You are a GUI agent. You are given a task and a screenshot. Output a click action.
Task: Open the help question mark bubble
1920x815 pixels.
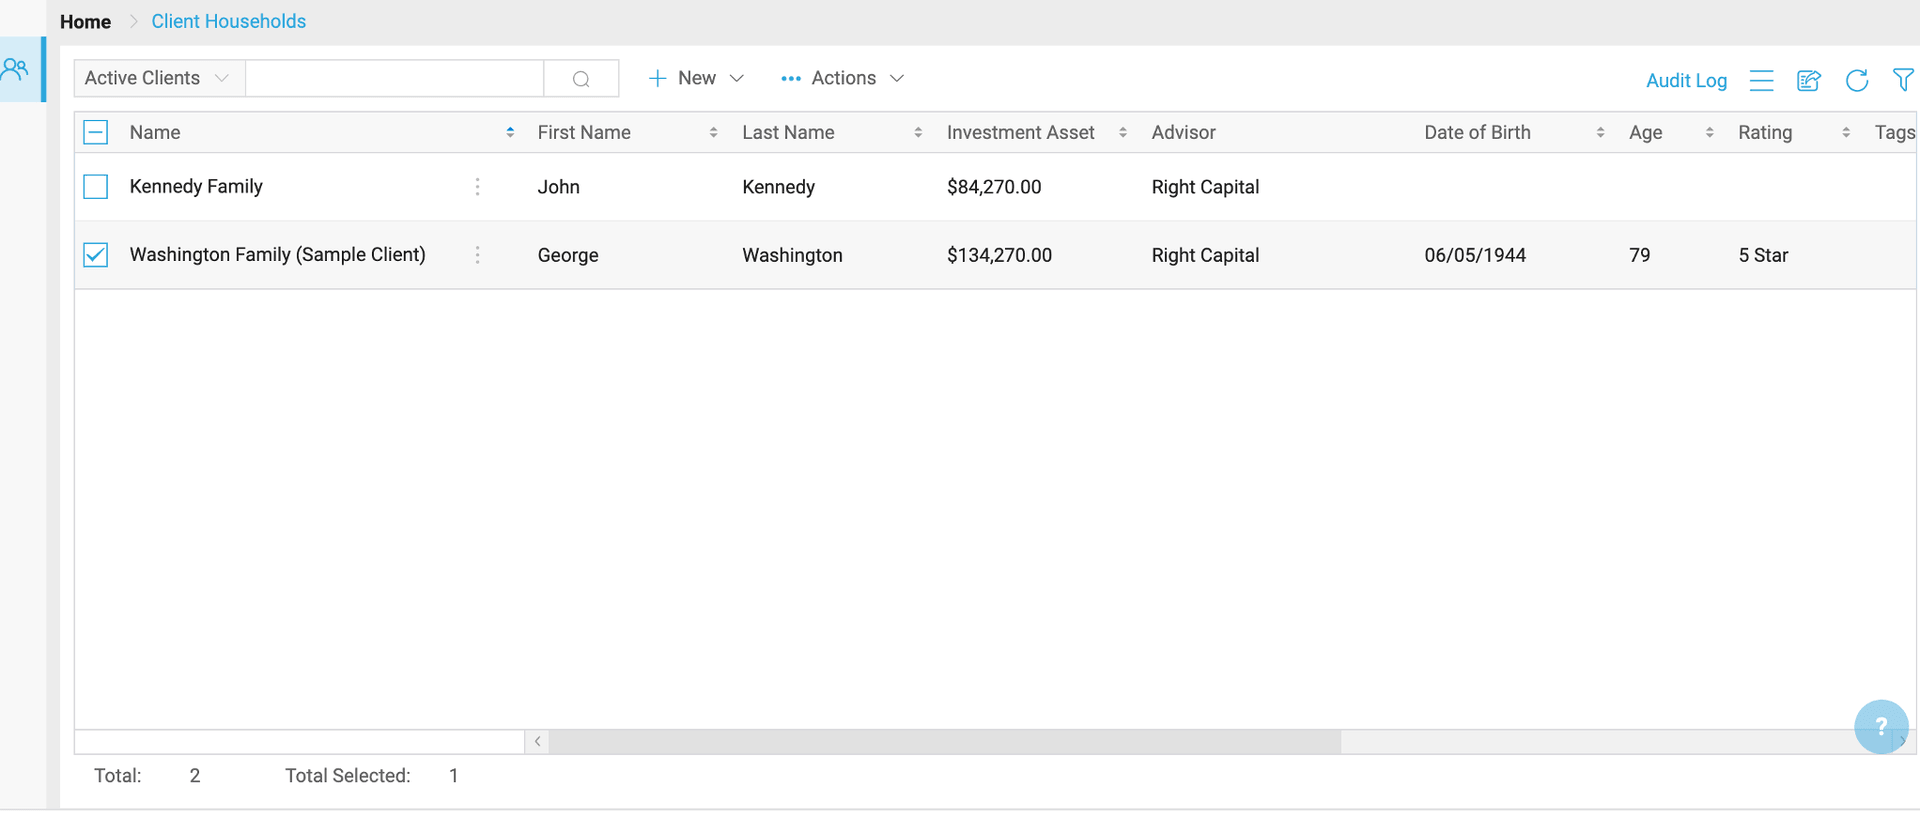tap(1880, 726)
